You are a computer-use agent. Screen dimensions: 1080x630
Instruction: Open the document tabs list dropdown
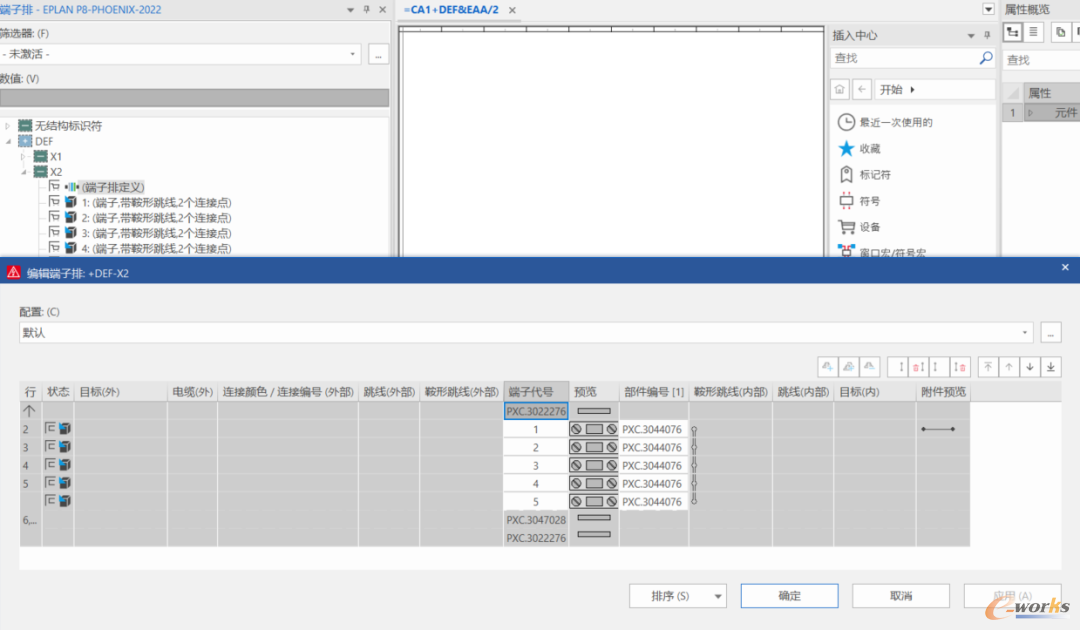988,10
